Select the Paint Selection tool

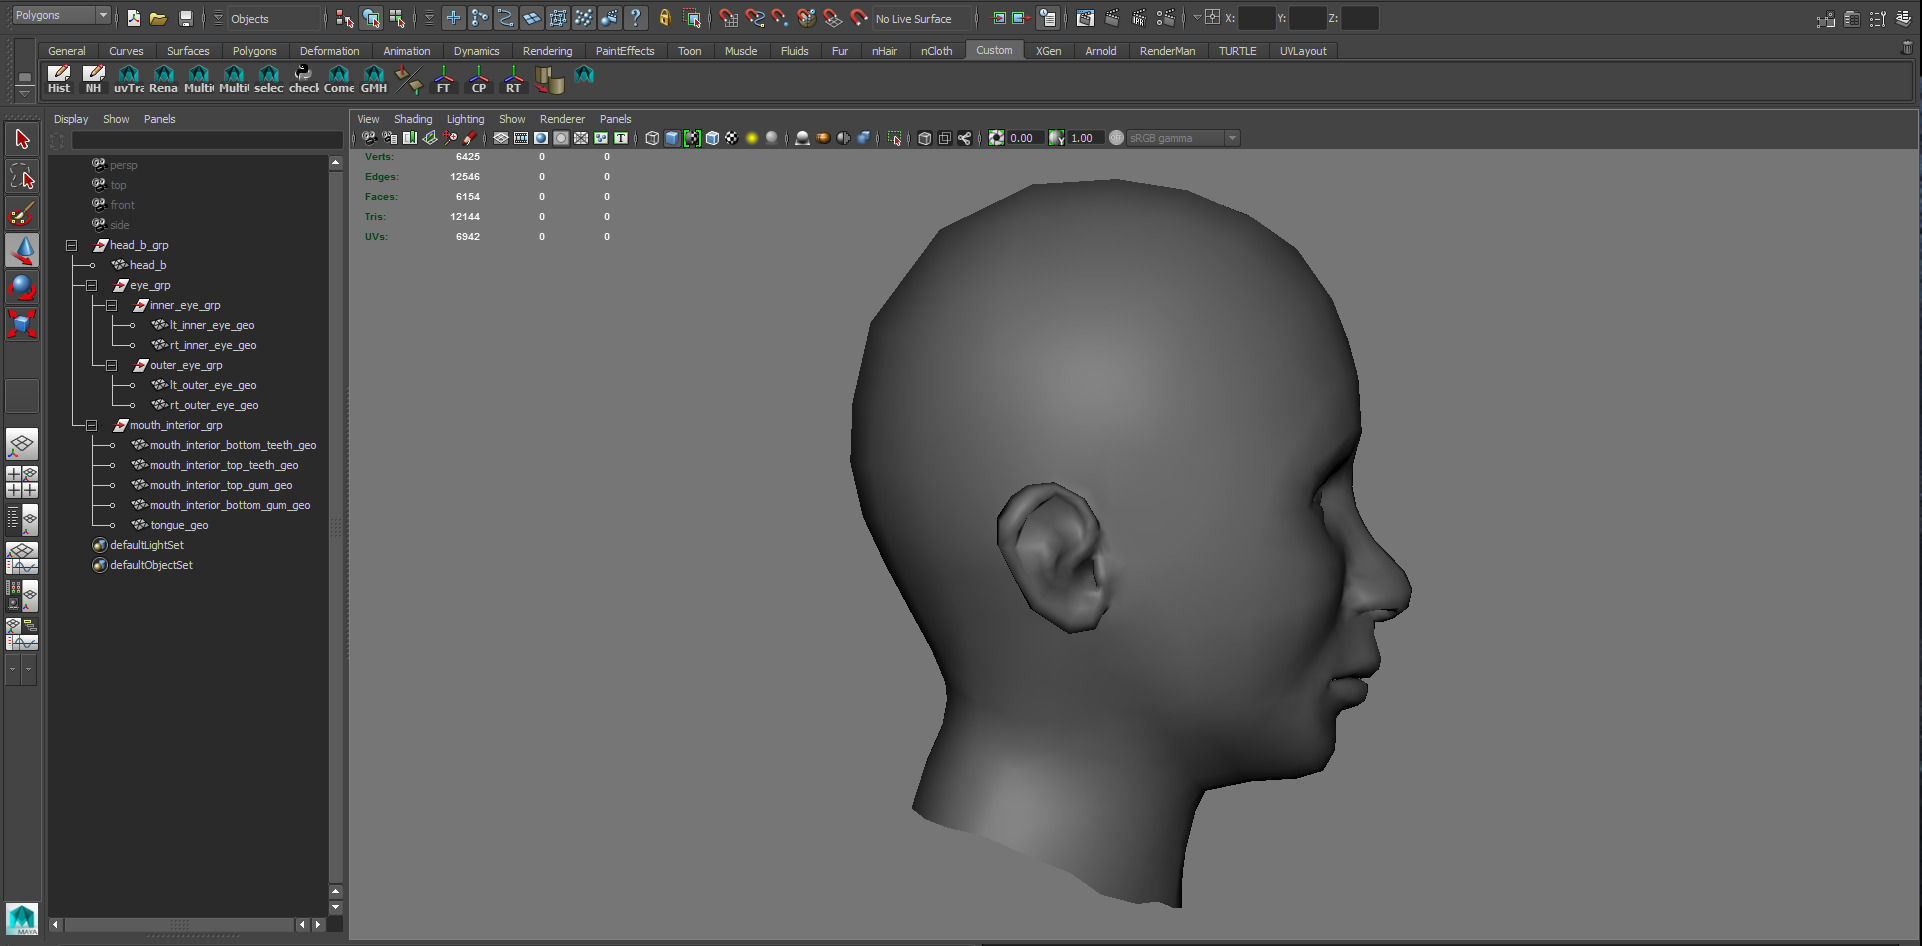pos(22,213)
